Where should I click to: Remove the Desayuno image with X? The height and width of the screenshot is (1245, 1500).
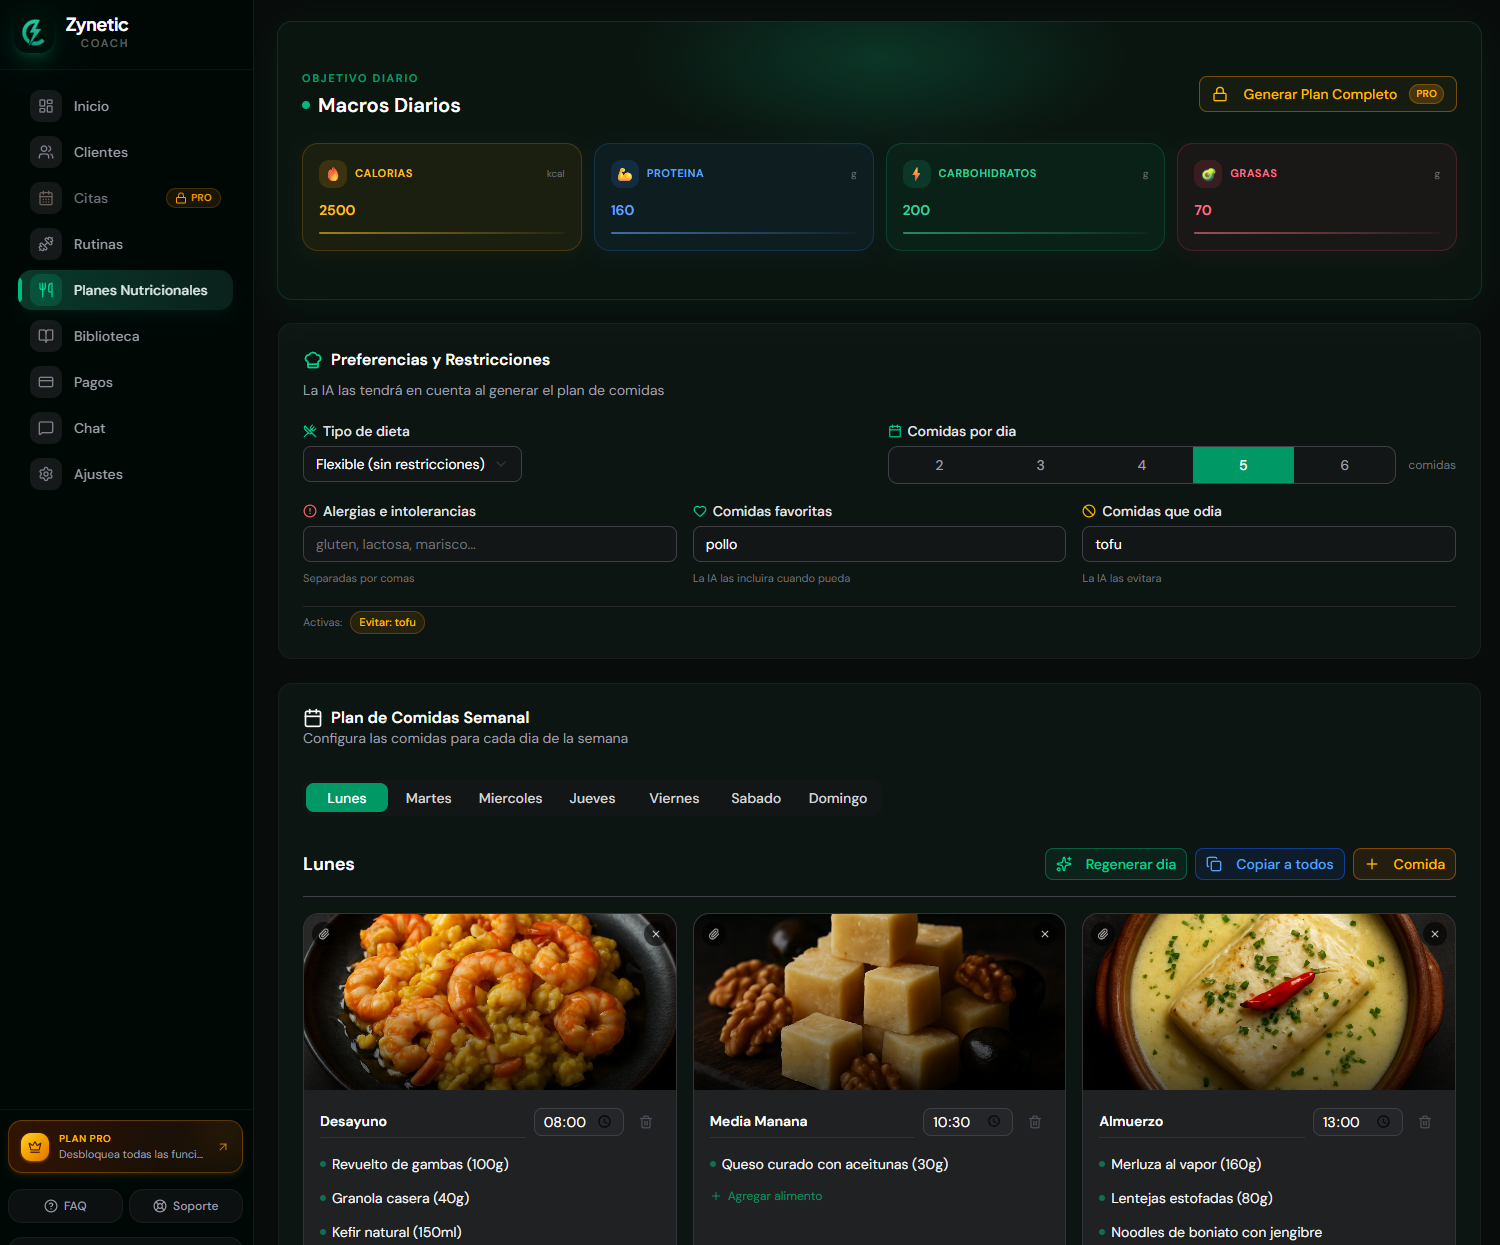(656, 934)
